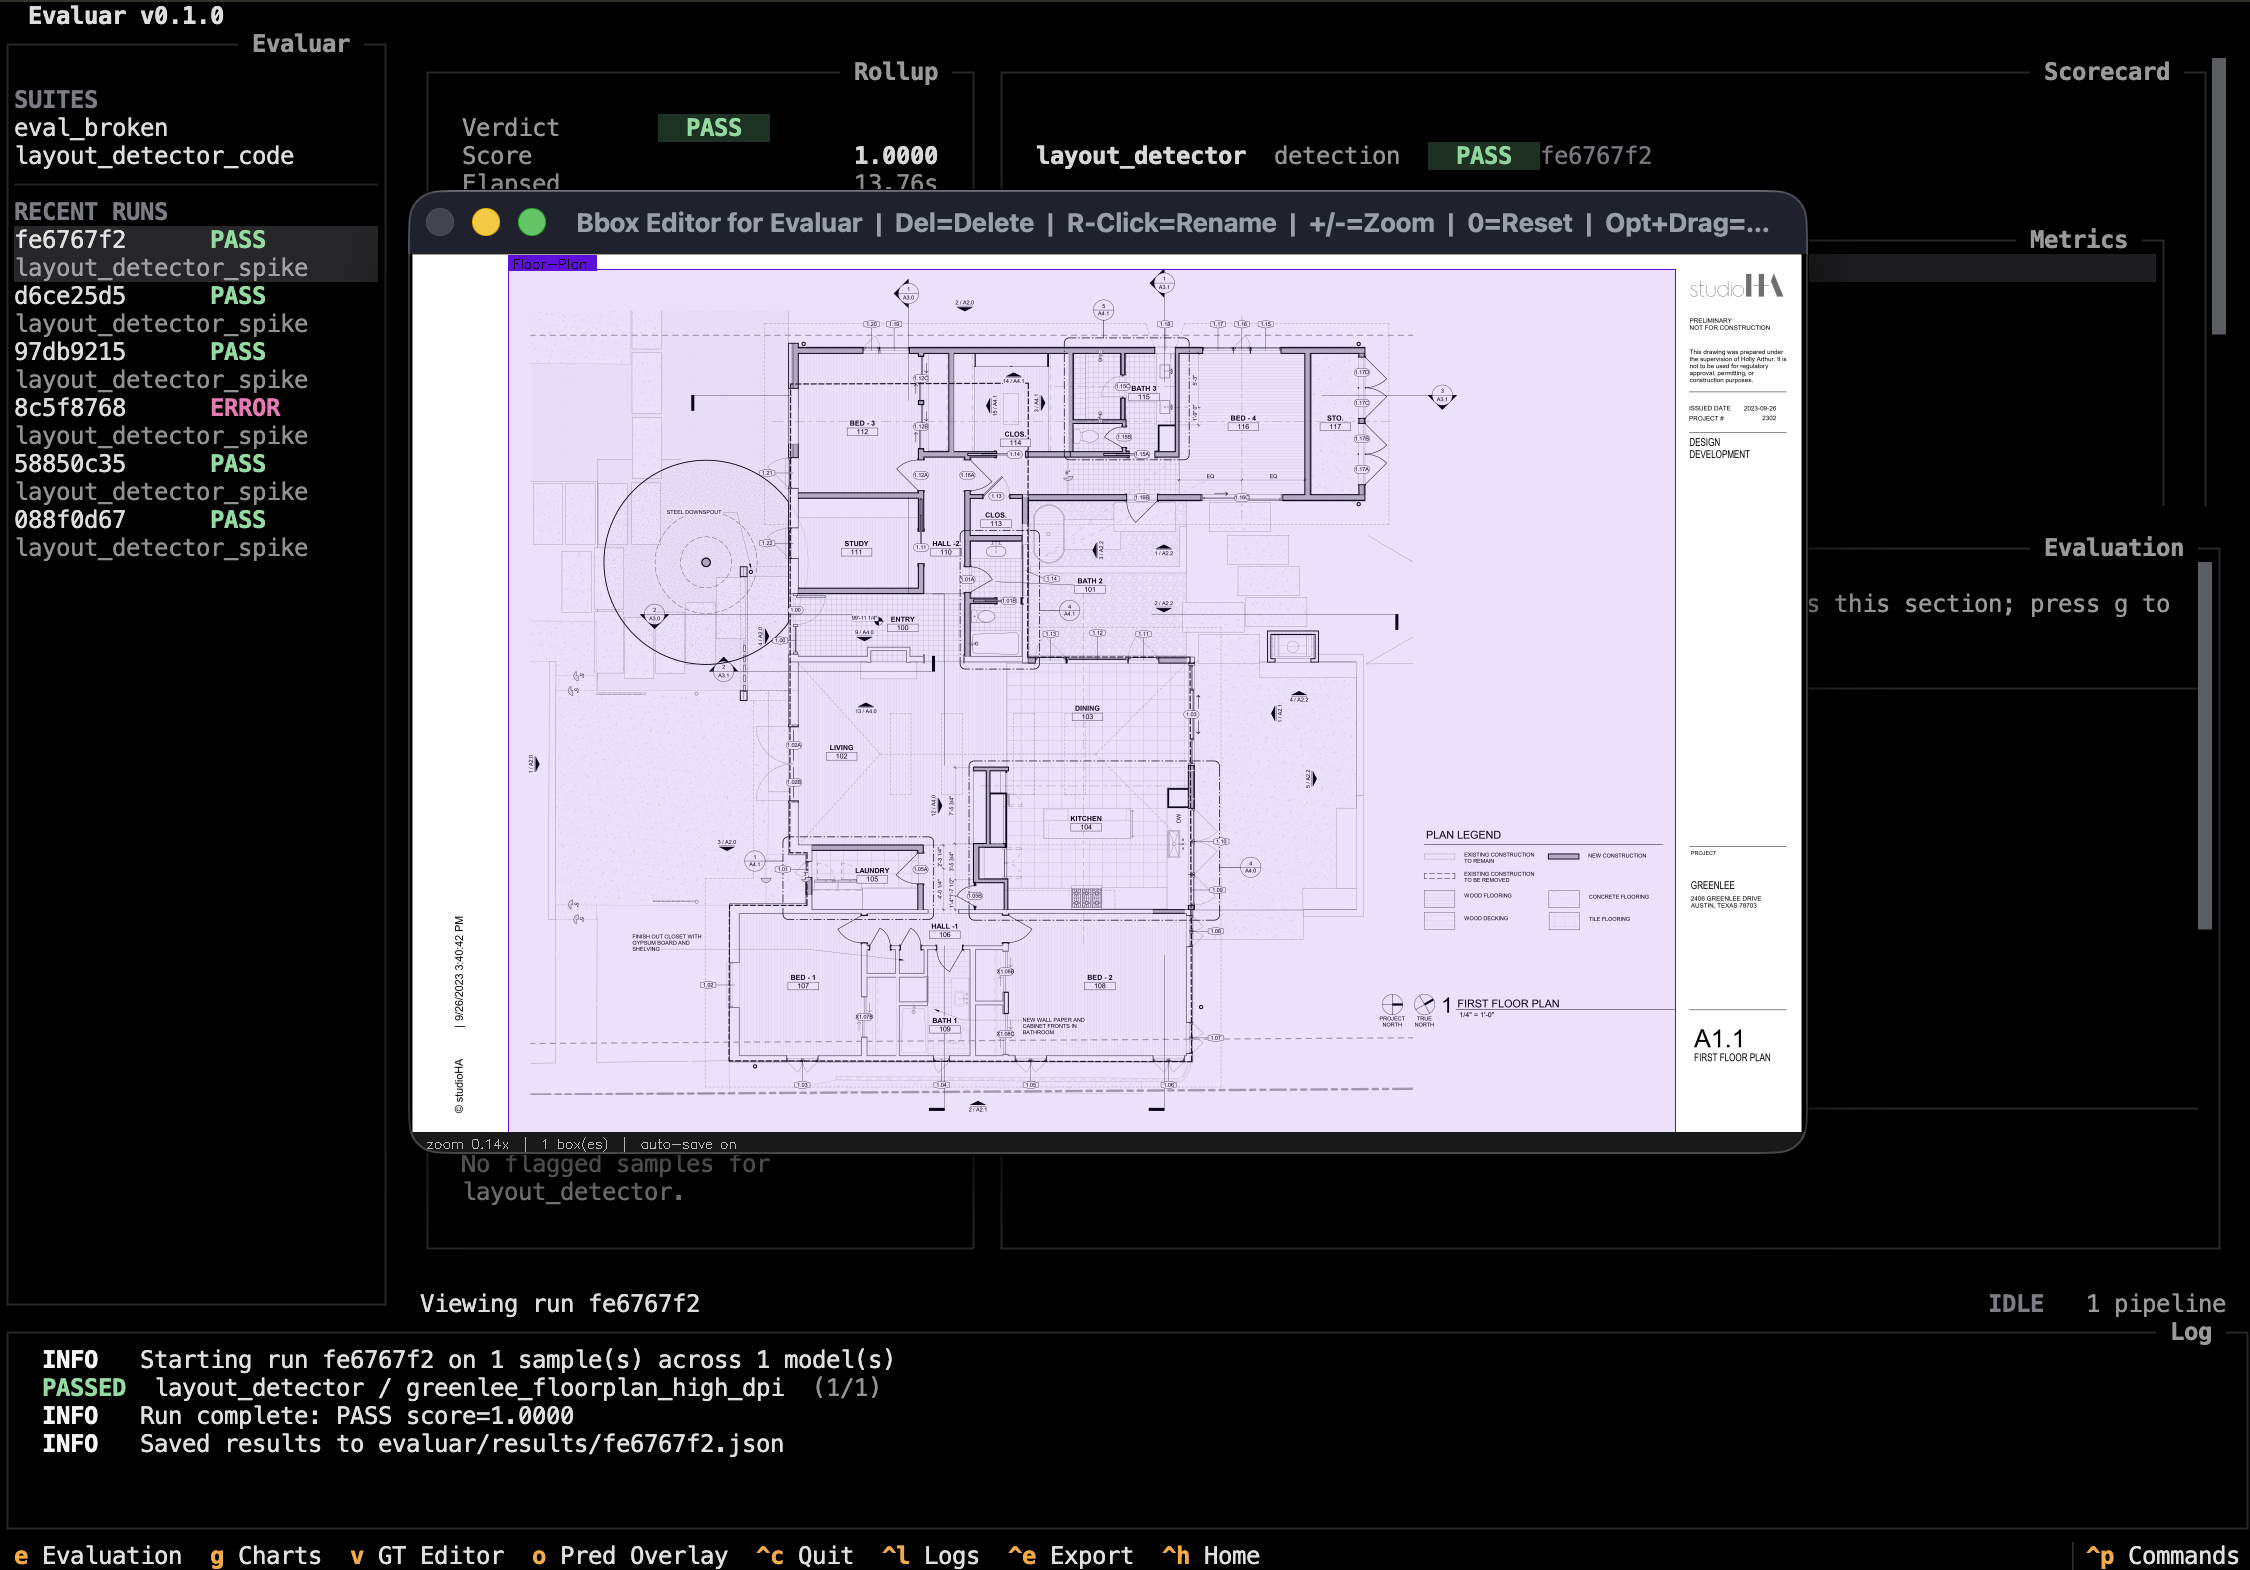Click the KITCHEN room label in floor plan

[1086, 818]
